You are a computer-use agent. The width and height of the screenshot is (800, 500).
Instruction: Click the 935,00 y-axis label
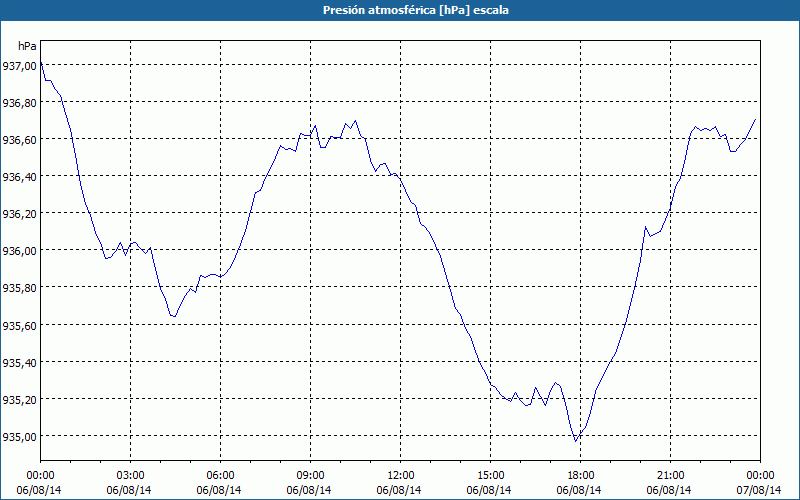(19, 436)
